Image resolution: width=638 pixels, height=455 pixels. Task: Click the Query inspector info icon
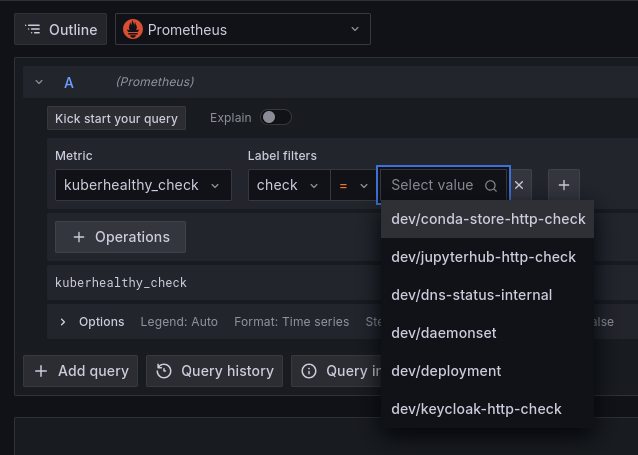click(309, 371)
